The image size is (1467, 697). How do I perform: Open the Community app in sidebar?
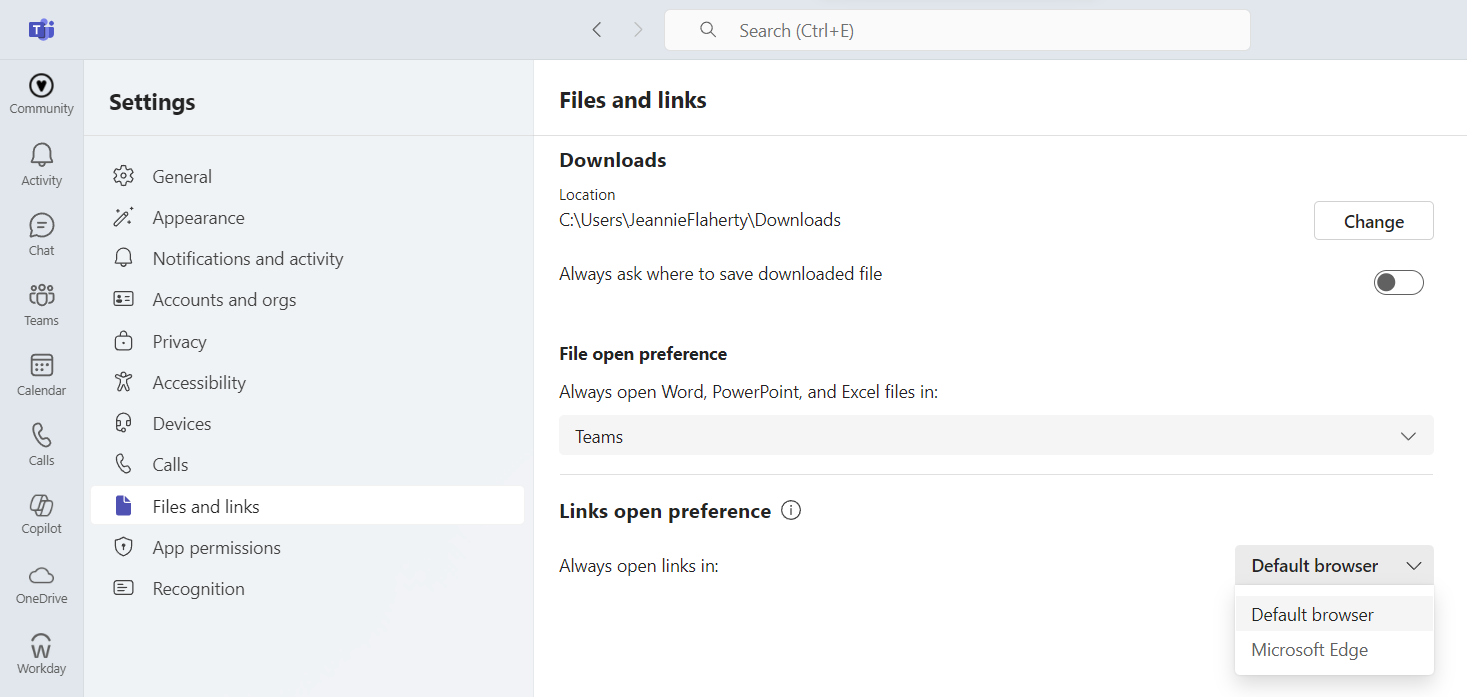coord(41,94)
